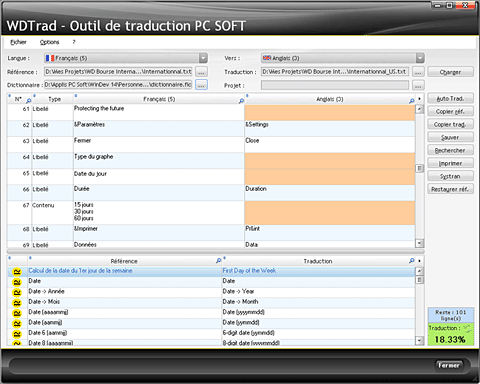Image resolution: width=480 pixels, height=384 pixels.
Task: Minimize the WDTrad window
Action: pos(438,5)
